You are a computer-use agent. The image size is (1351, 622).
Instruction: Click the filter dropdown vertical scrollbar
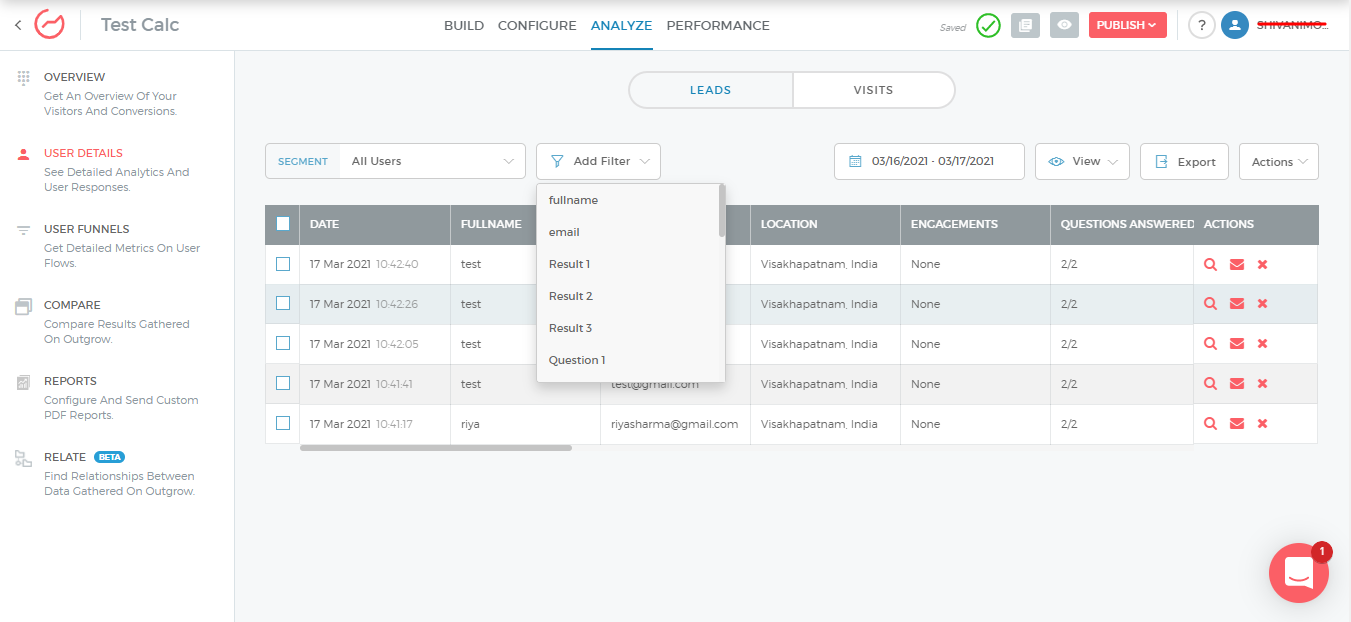(x=722, y=210)
